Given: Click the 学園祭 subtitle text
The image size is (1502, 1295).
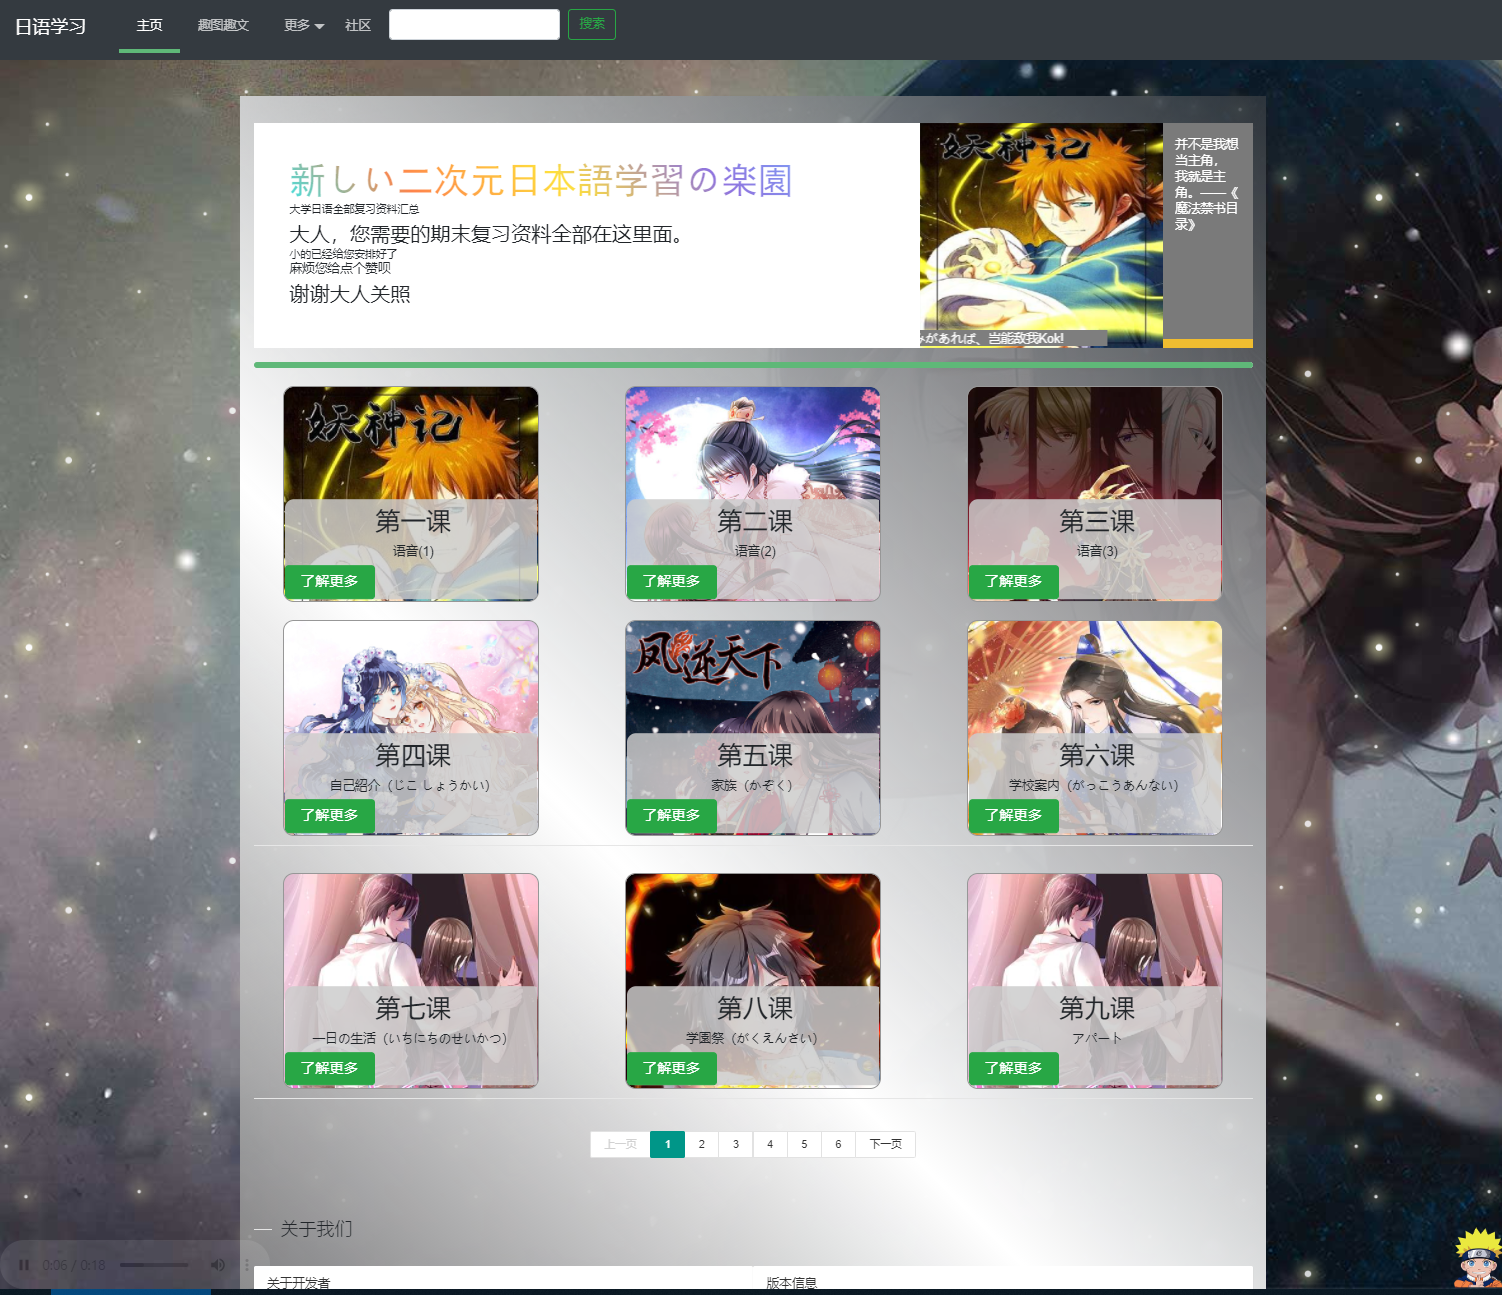Looking at the screenshot, I should tap(752, 1038).
